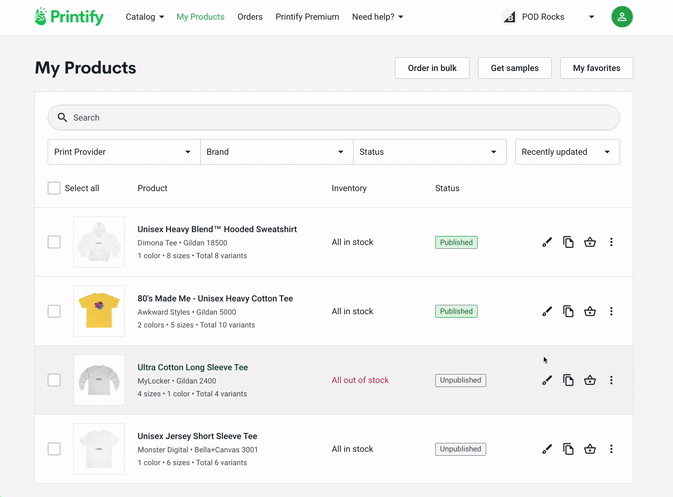
Task: Select the Hooded Sweatshirt checkbox
Action: click(54, 242)
